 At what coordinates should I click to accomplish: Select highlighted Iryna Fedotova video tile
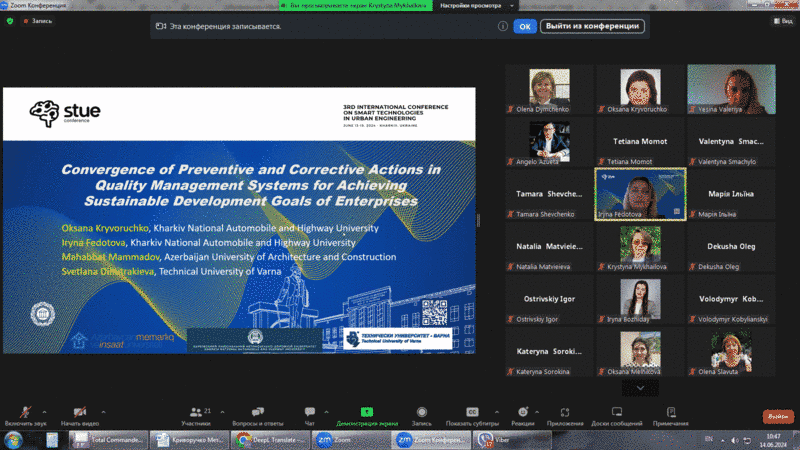(x=640, y=194)
